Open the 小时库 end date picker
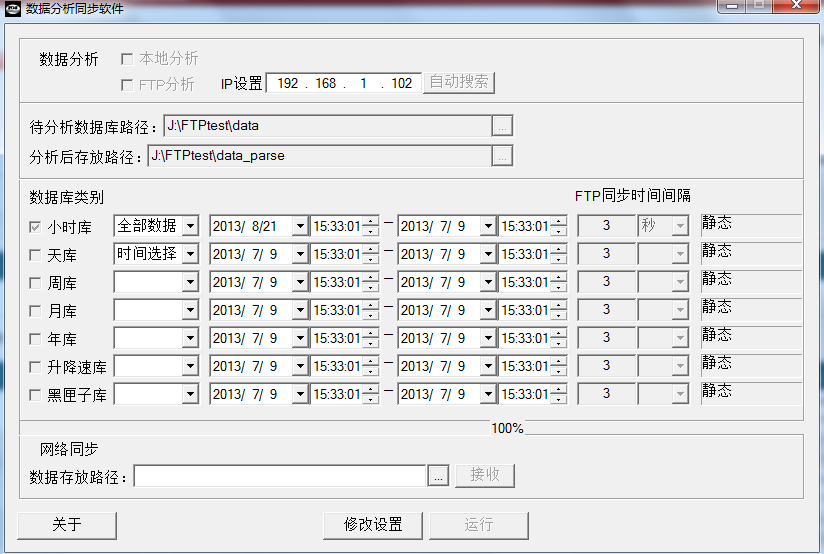Image resolution: width=824 pixels, height=554 pixels. coord(488,227)
